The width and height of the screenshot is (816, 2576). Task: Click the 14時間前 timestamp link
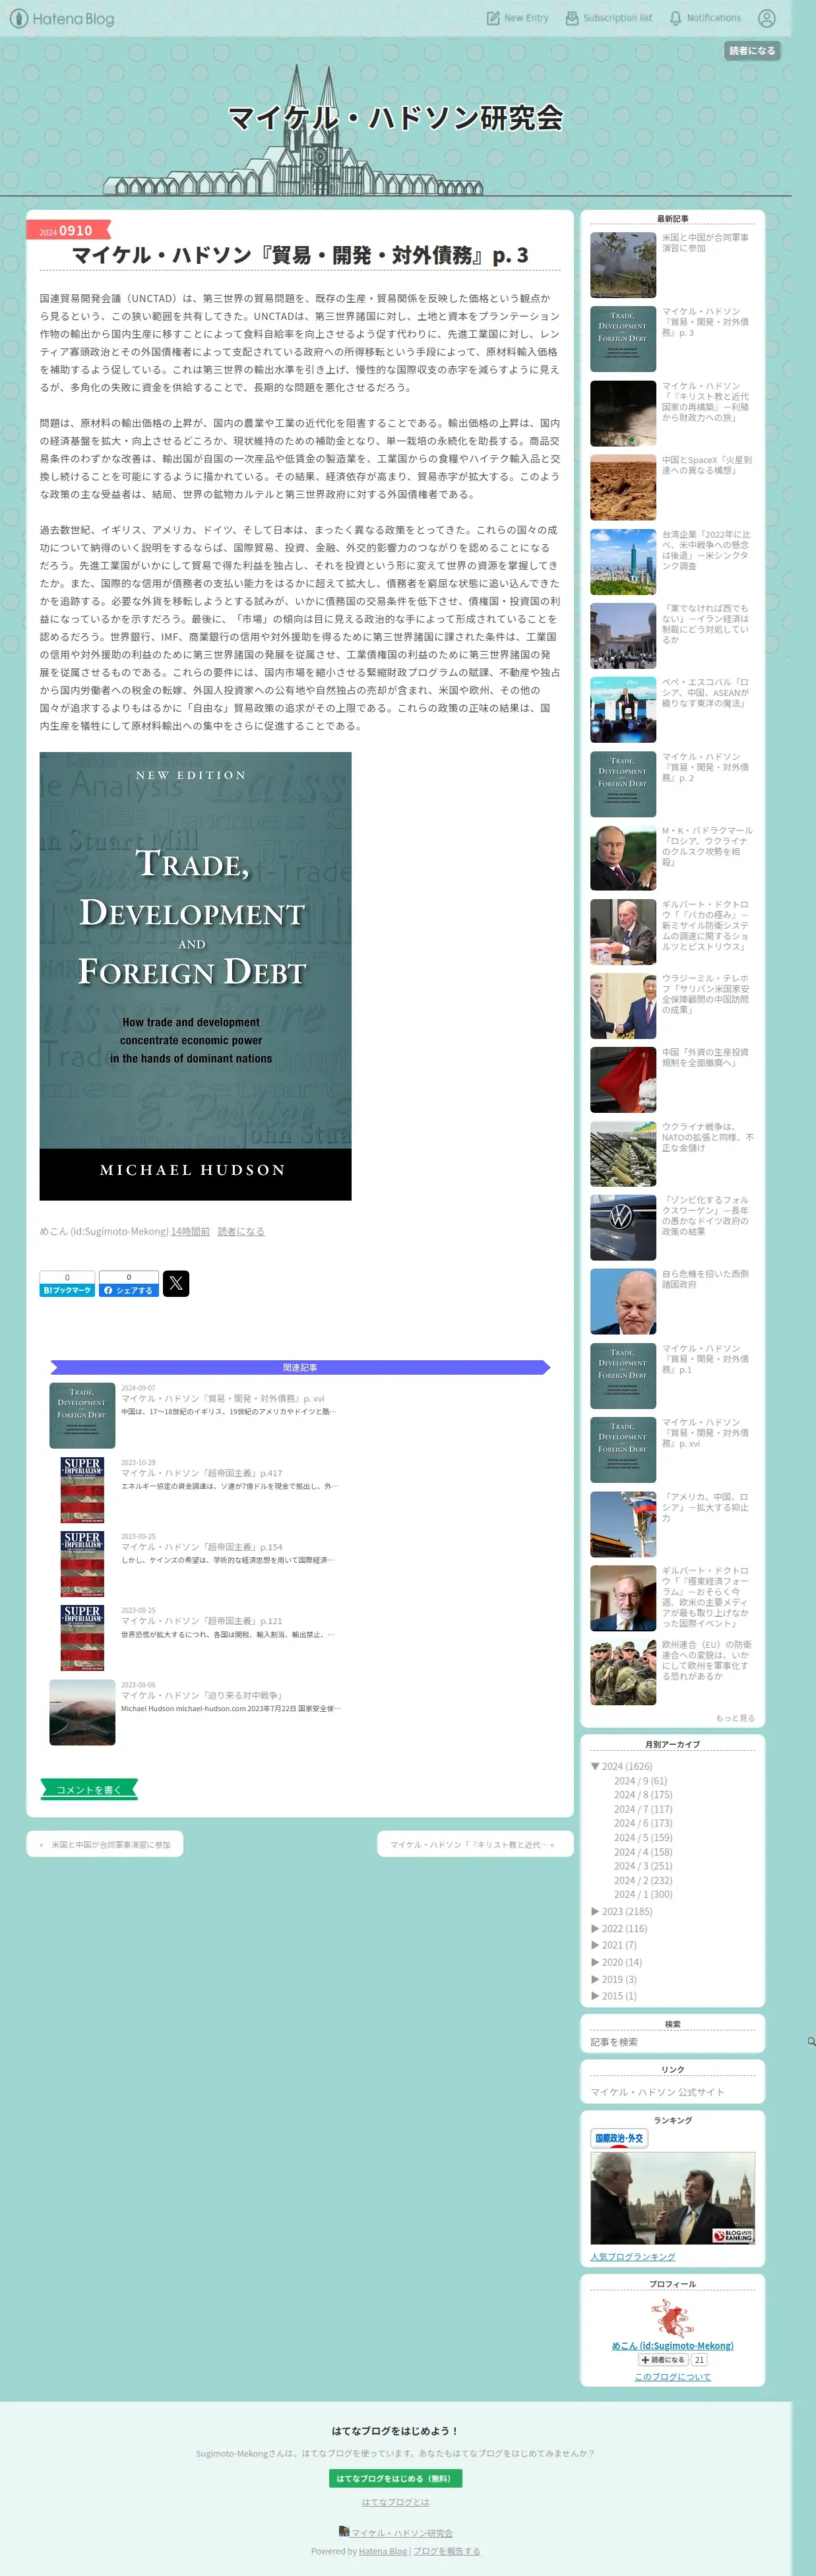(190, 1231)
